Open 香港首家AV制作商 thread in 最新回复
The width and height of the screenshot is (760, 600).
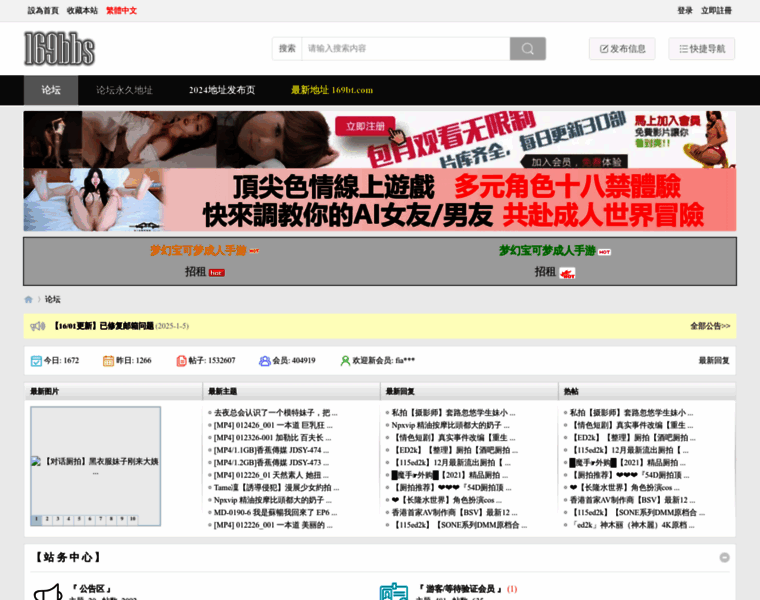[x=454, y=513]
